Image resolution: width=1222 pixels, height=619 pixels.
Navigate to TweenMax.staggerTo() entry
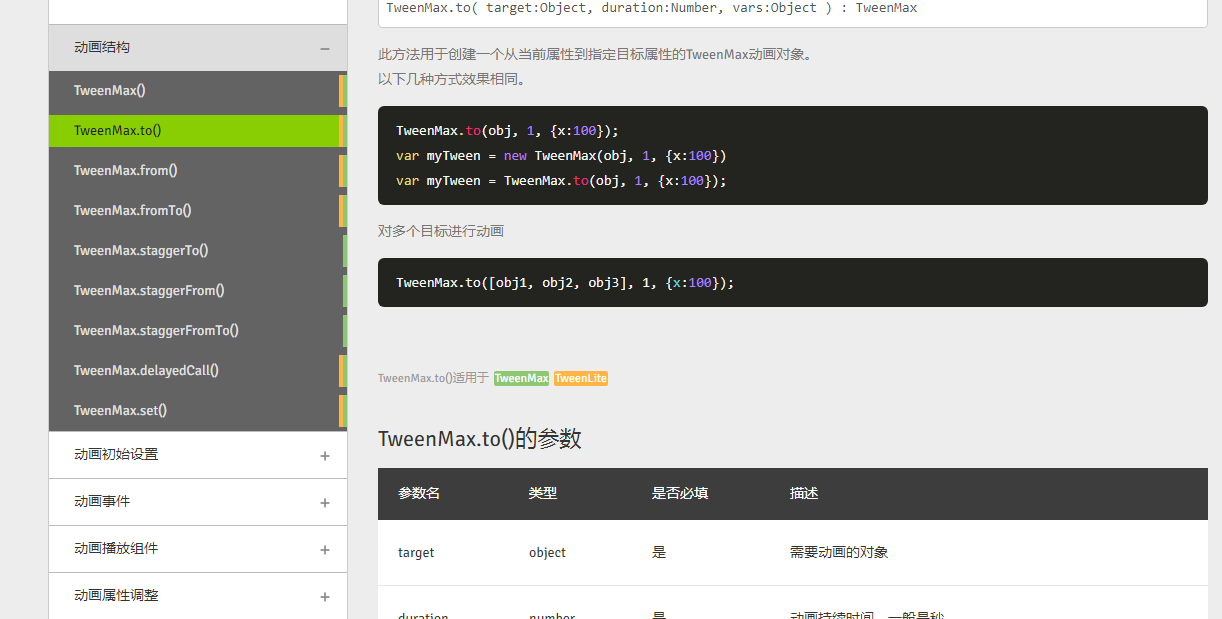[197, 251]
